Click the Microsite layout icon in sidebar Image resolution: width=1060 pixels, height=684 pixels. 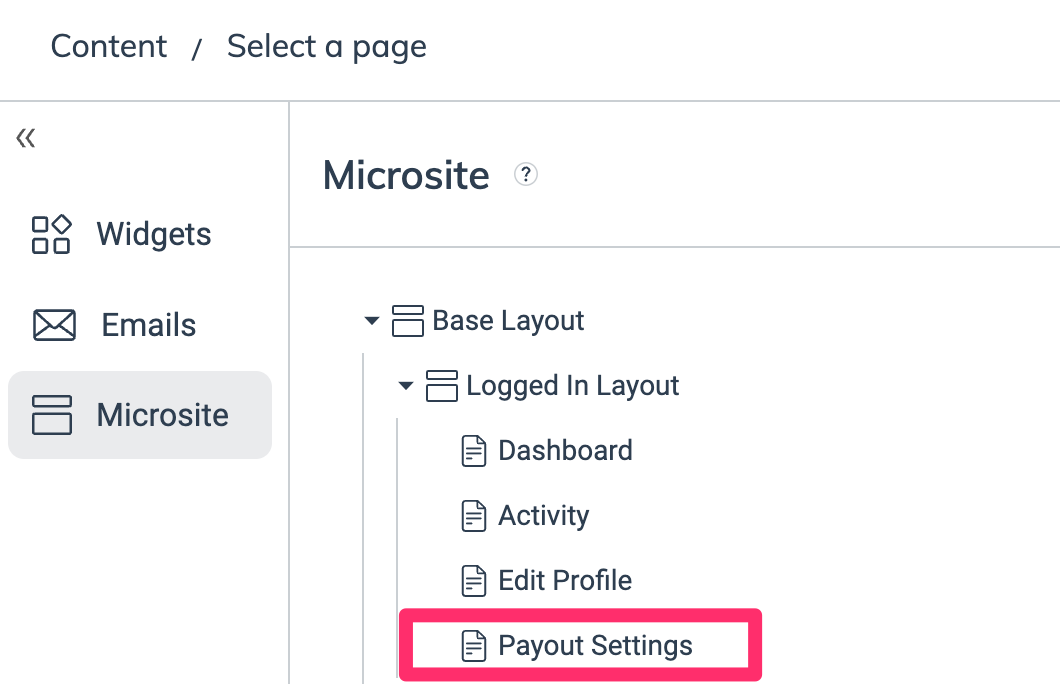[52, 414]
